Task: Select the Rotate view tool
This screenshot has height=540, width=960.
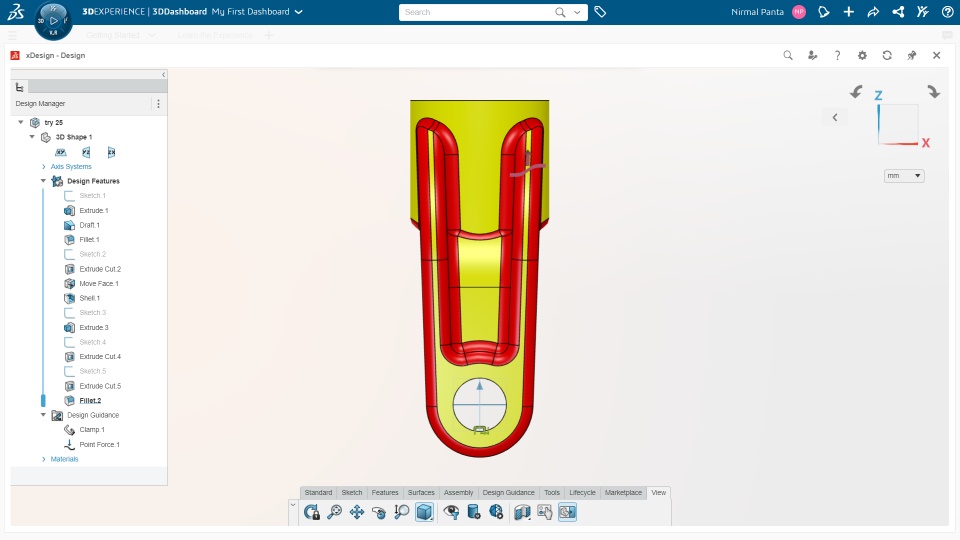Action: [379, 512]
